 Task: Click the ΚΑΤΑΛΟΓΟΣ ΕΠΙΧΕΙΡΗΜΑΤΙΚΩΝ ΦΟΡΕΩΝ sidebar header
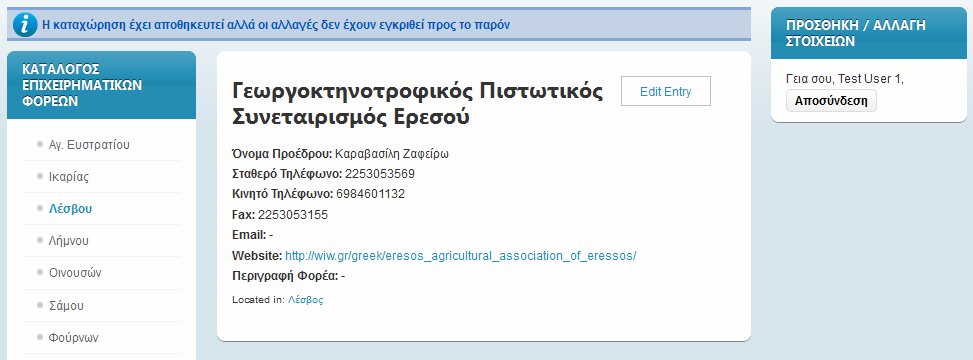coord(101,85)
